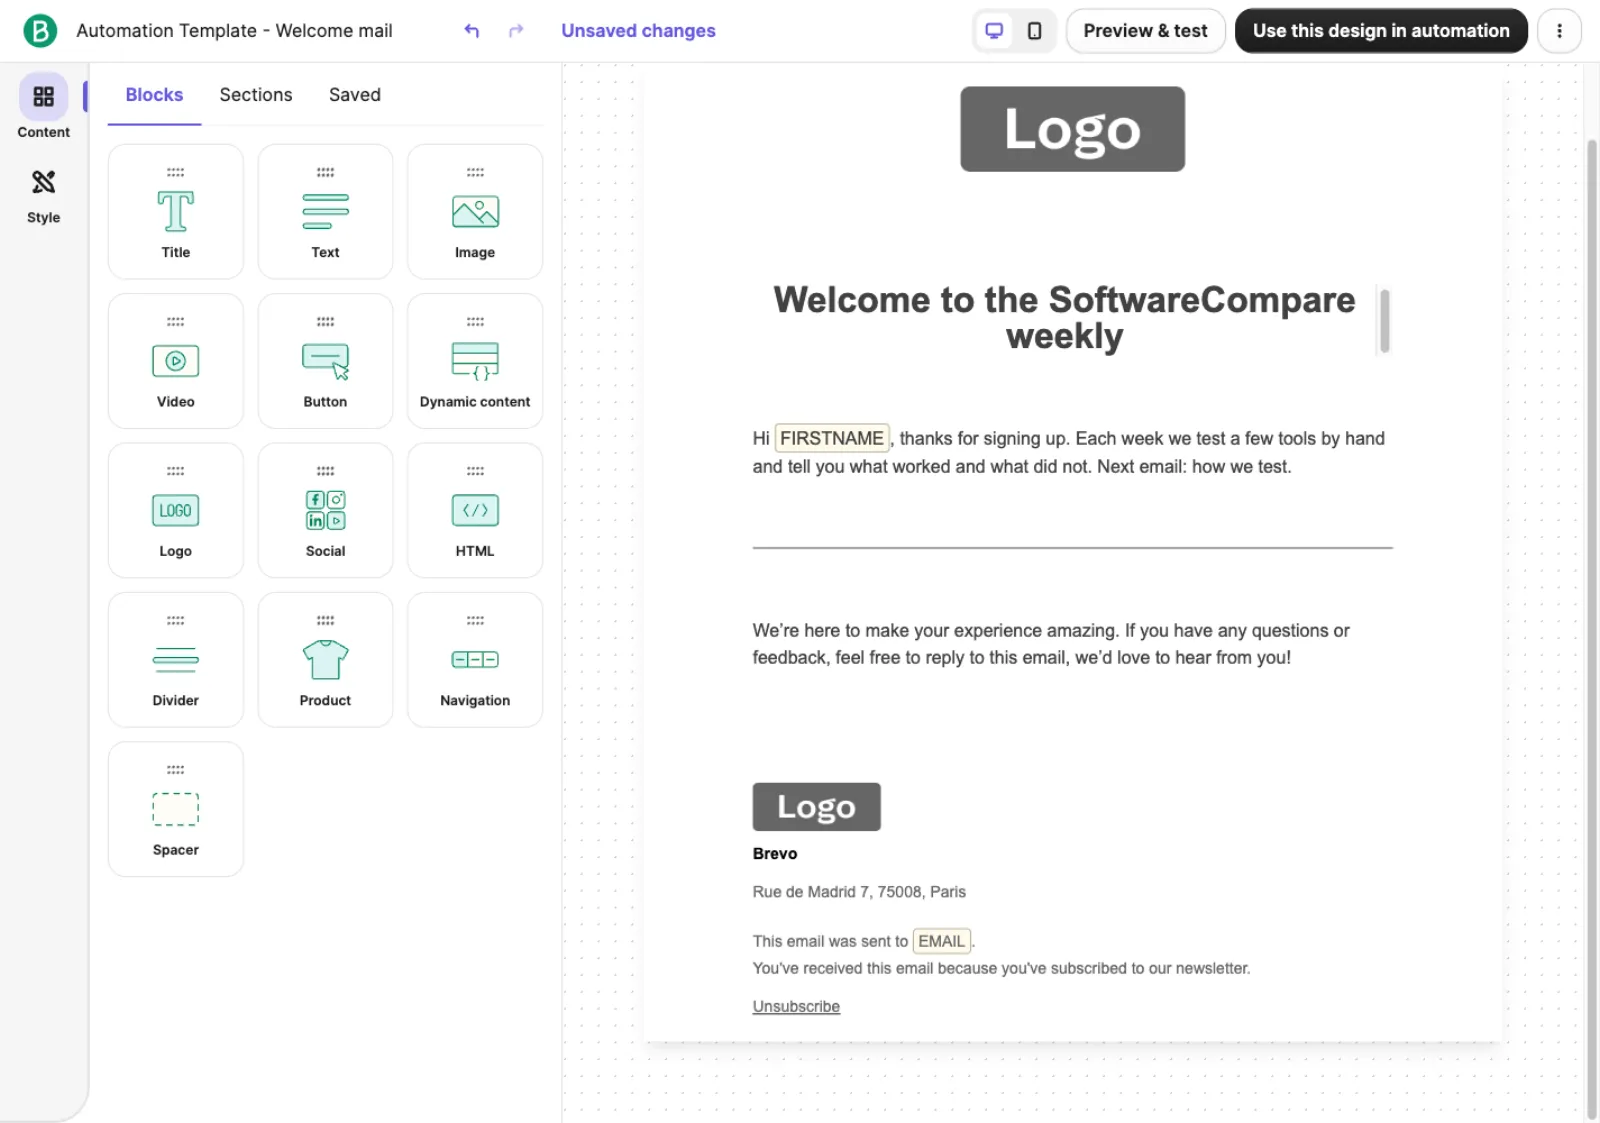The height and width of the screenshot is (1123, 1600).
Task: Click the template name Welcome mail title
Action: pyautogui.click(x=234, y=31)
